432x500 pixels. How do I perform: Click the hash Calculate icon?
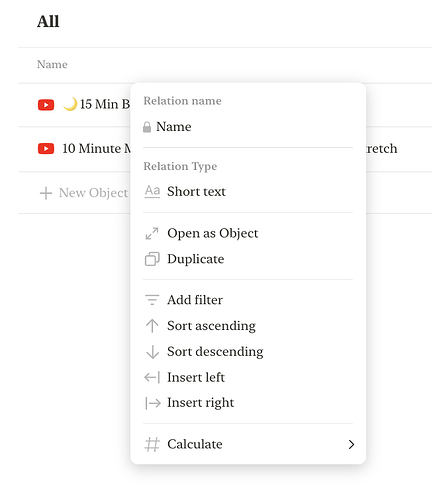click(152, 444)
